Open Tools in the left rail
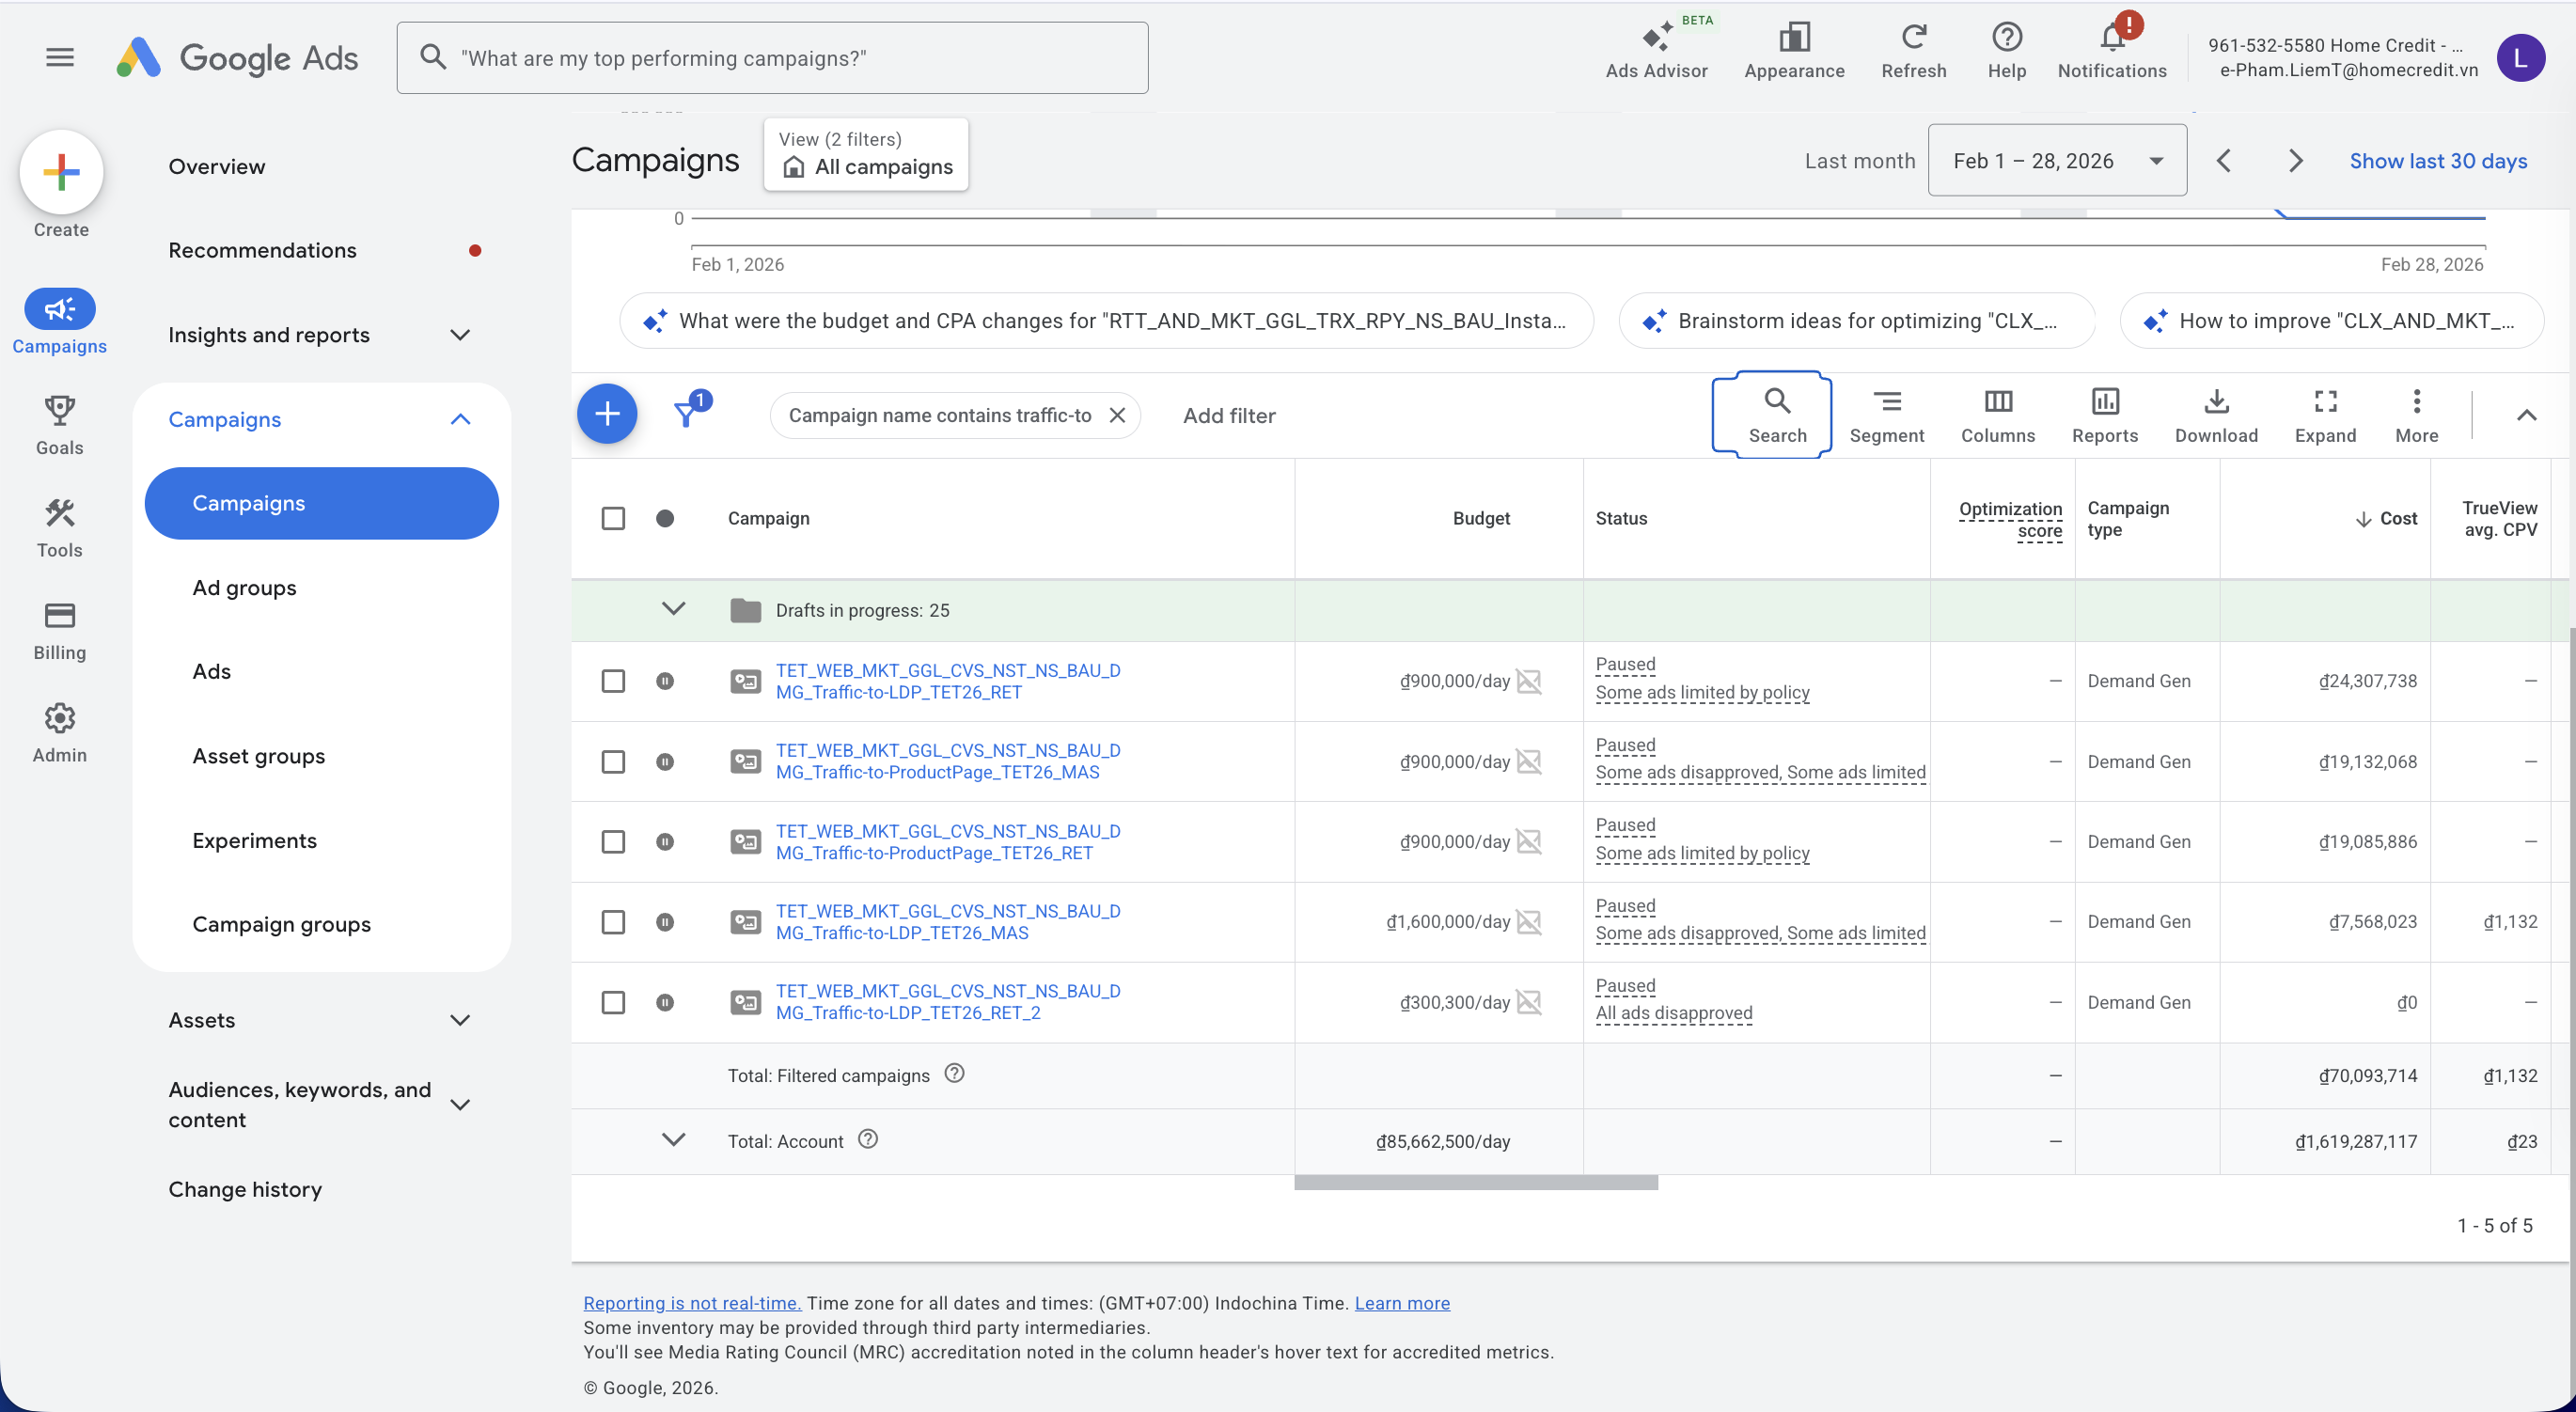The image size is (2576, 1412). pos(60,528)
